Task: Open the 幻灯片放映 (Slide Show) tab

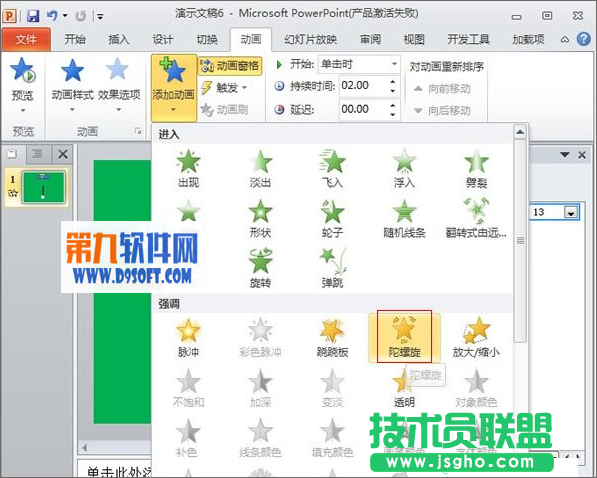Action: 310,39
